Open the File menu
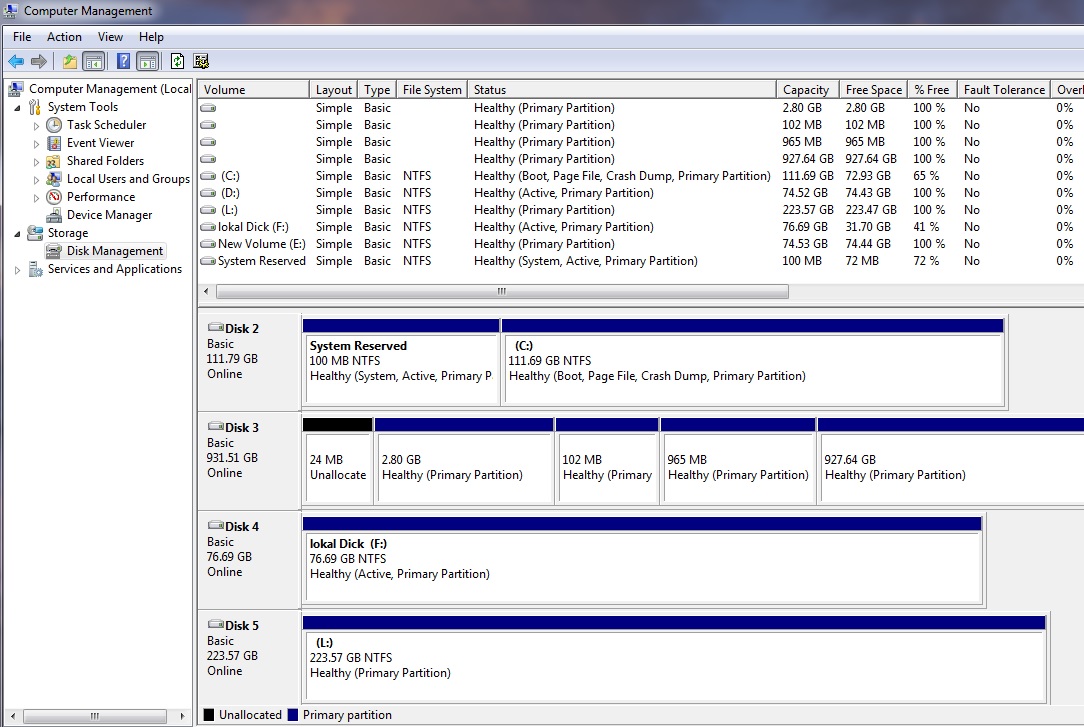Viewport: 1084px width, 727px height. 22,37
